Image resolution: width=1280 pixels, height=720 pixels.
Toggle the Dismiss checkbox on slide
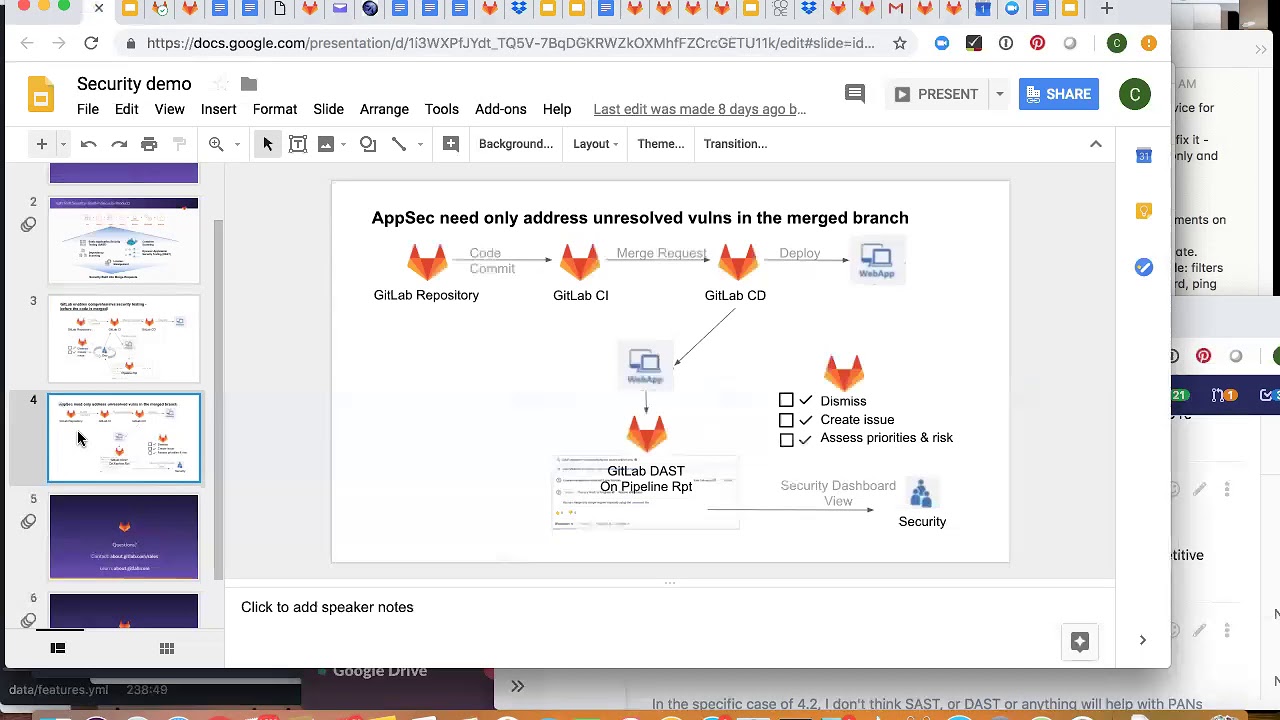[786, 400]
